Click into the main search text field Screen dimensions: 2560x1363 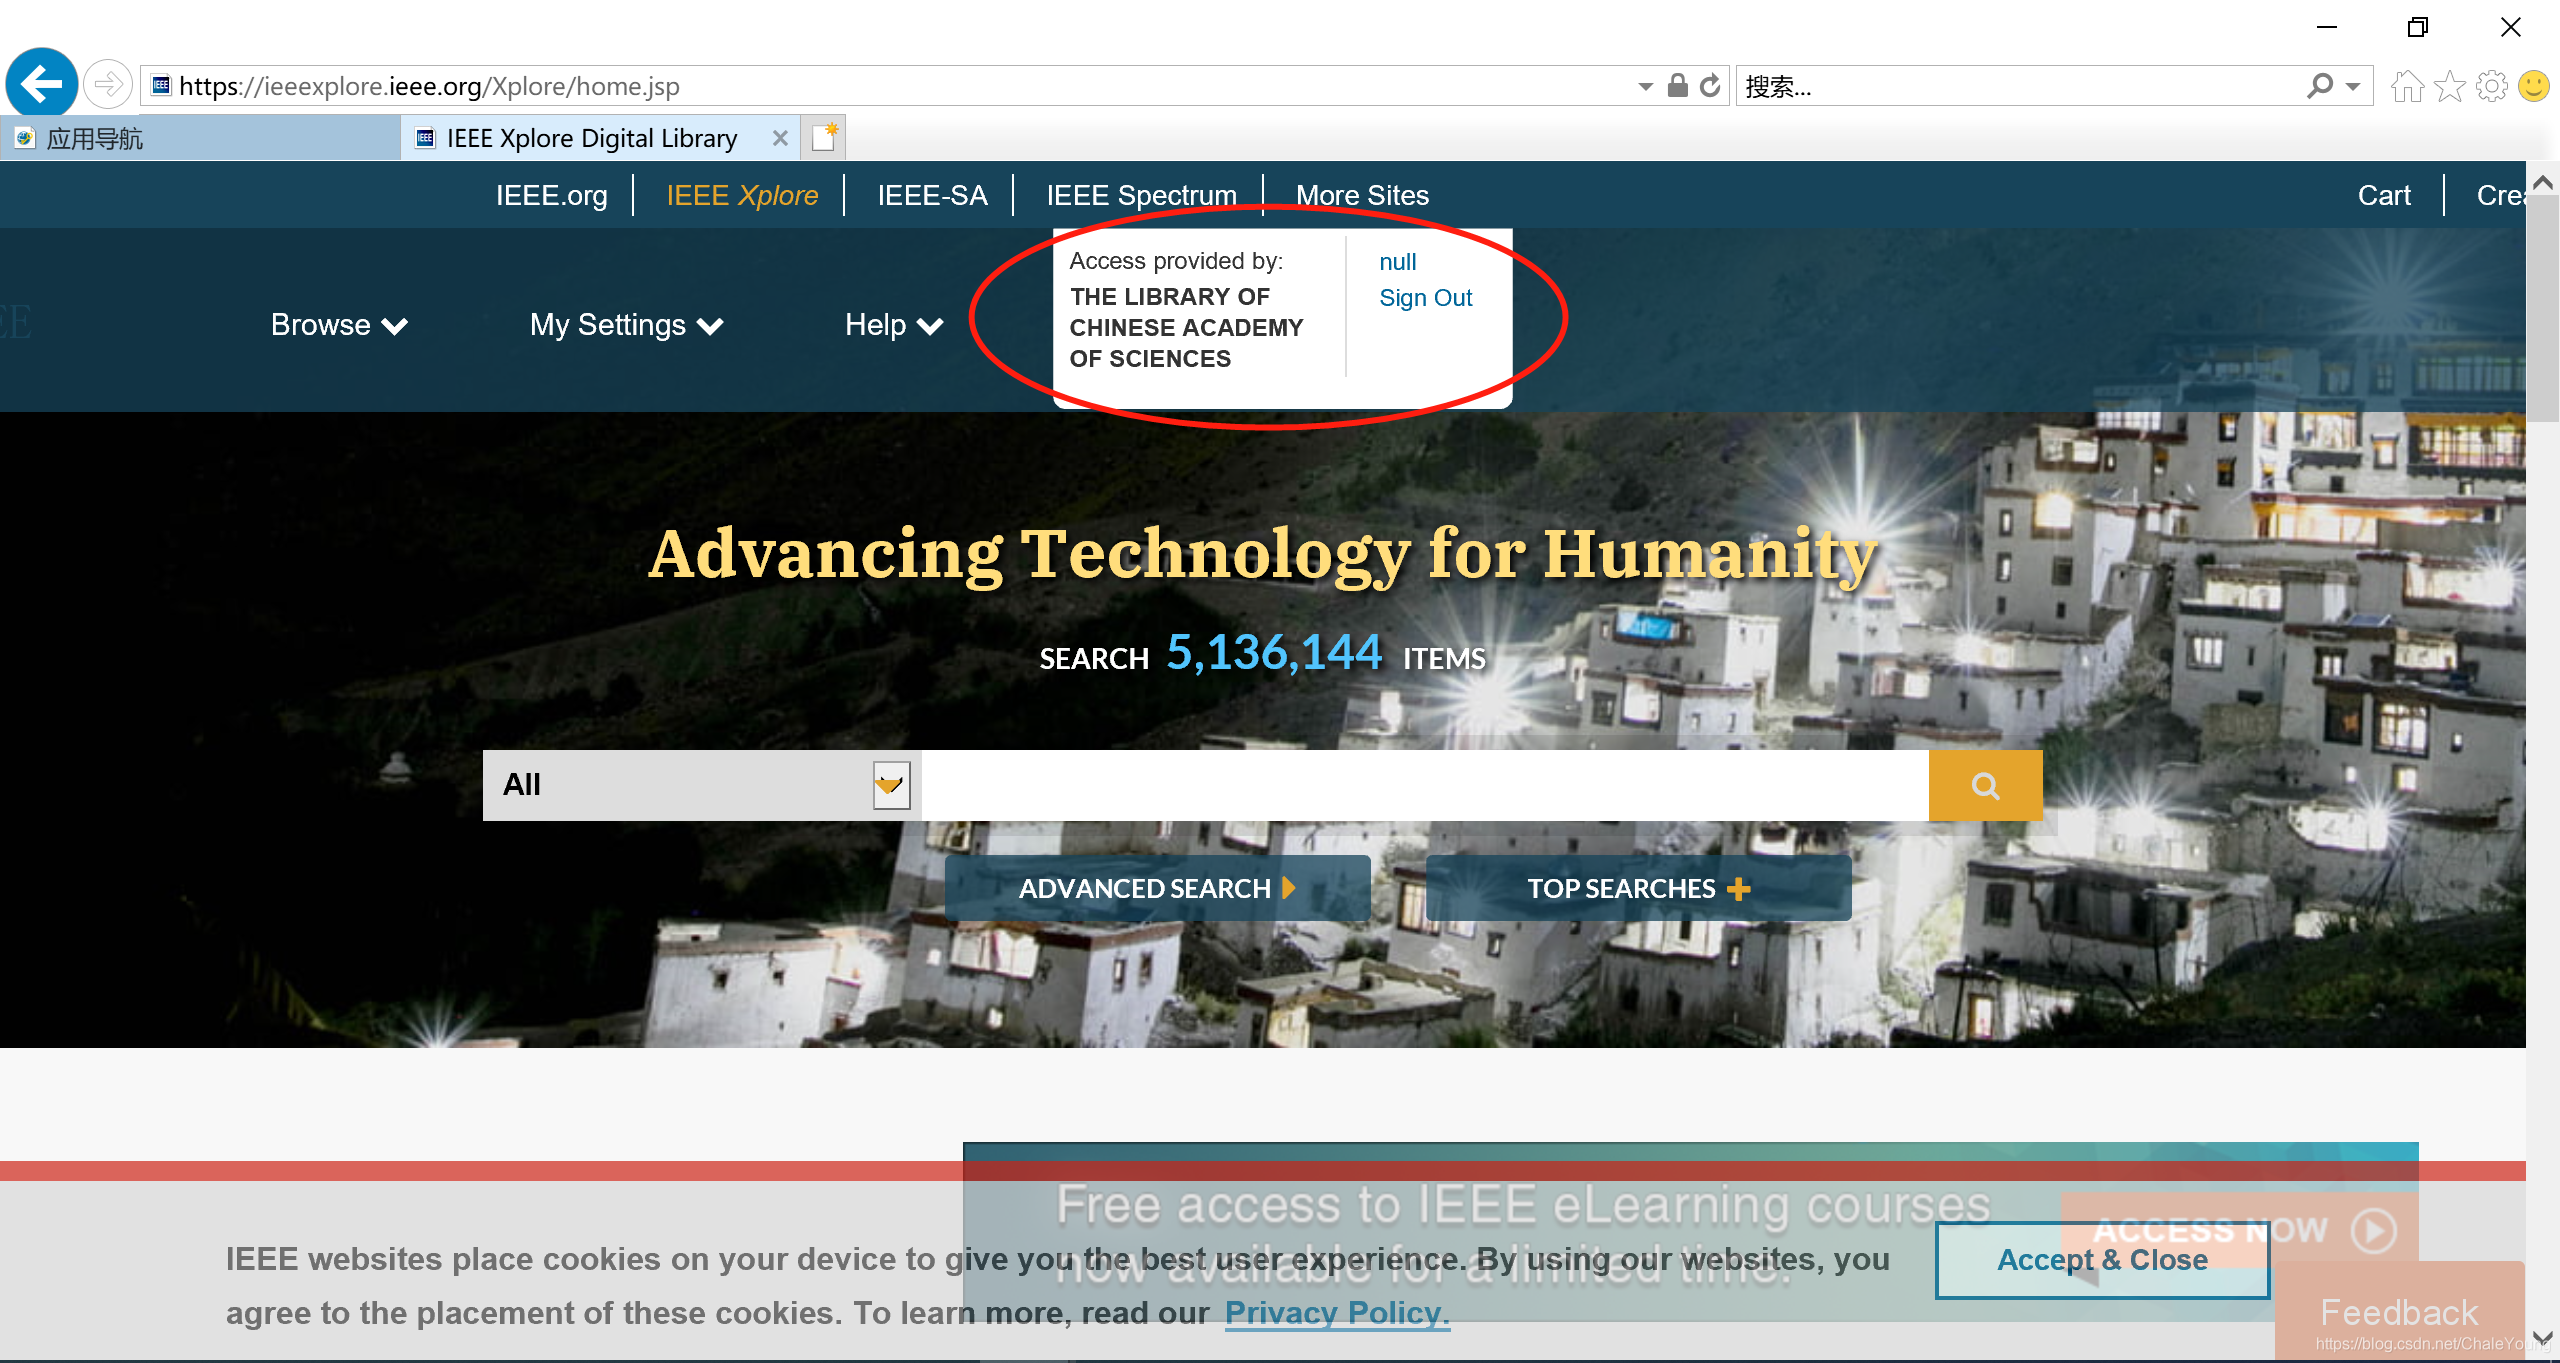[1424, 786]
